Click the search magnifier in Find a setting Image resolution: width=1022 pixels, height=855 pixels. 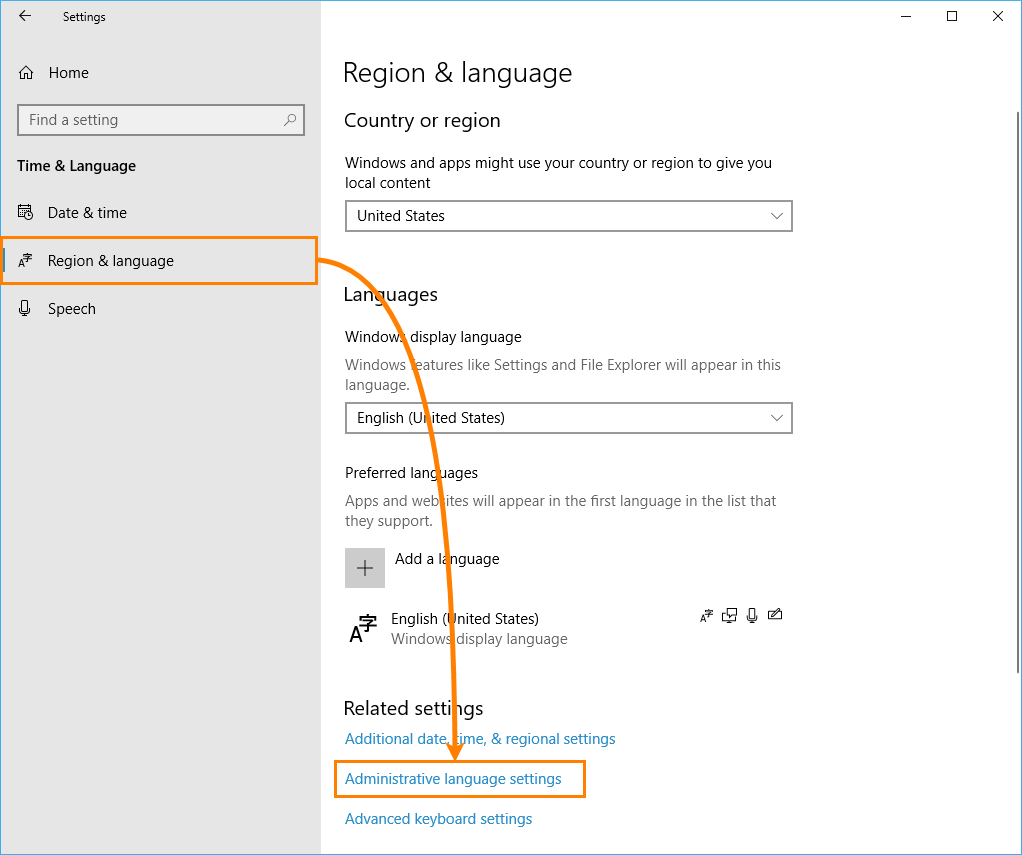(290, 119)
